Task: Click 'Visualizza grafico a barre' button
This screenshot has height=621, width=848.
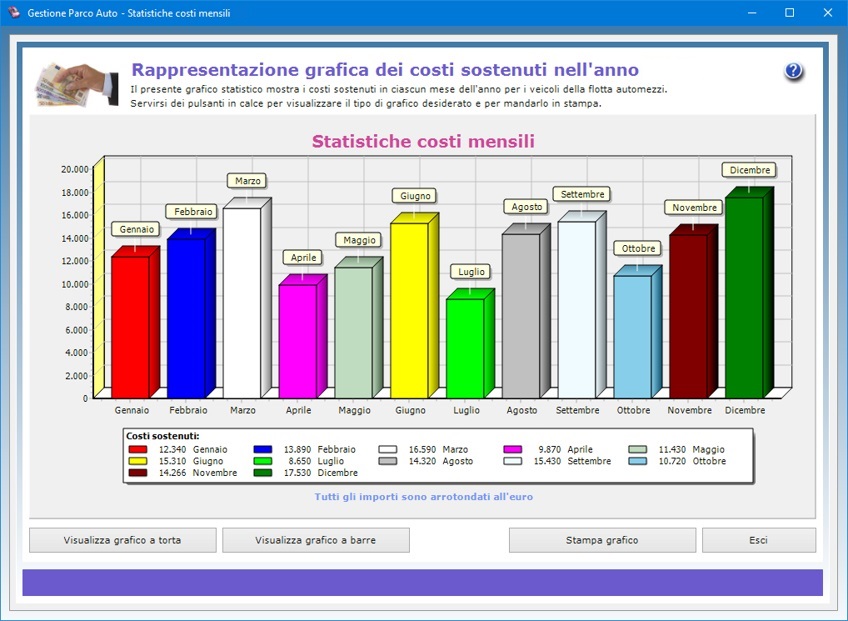Action: click(315, 540)
